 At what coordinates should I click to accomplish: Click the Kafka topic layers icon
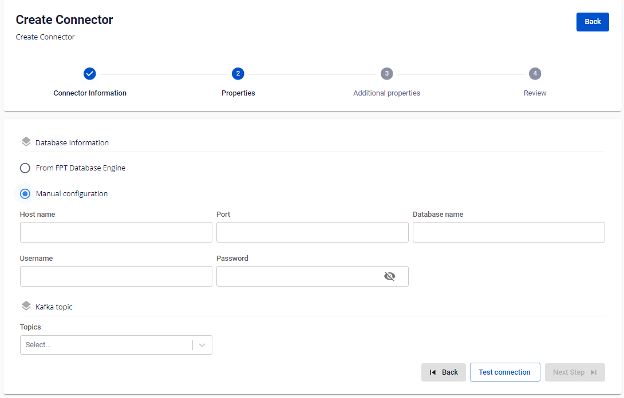pos(26,306)
